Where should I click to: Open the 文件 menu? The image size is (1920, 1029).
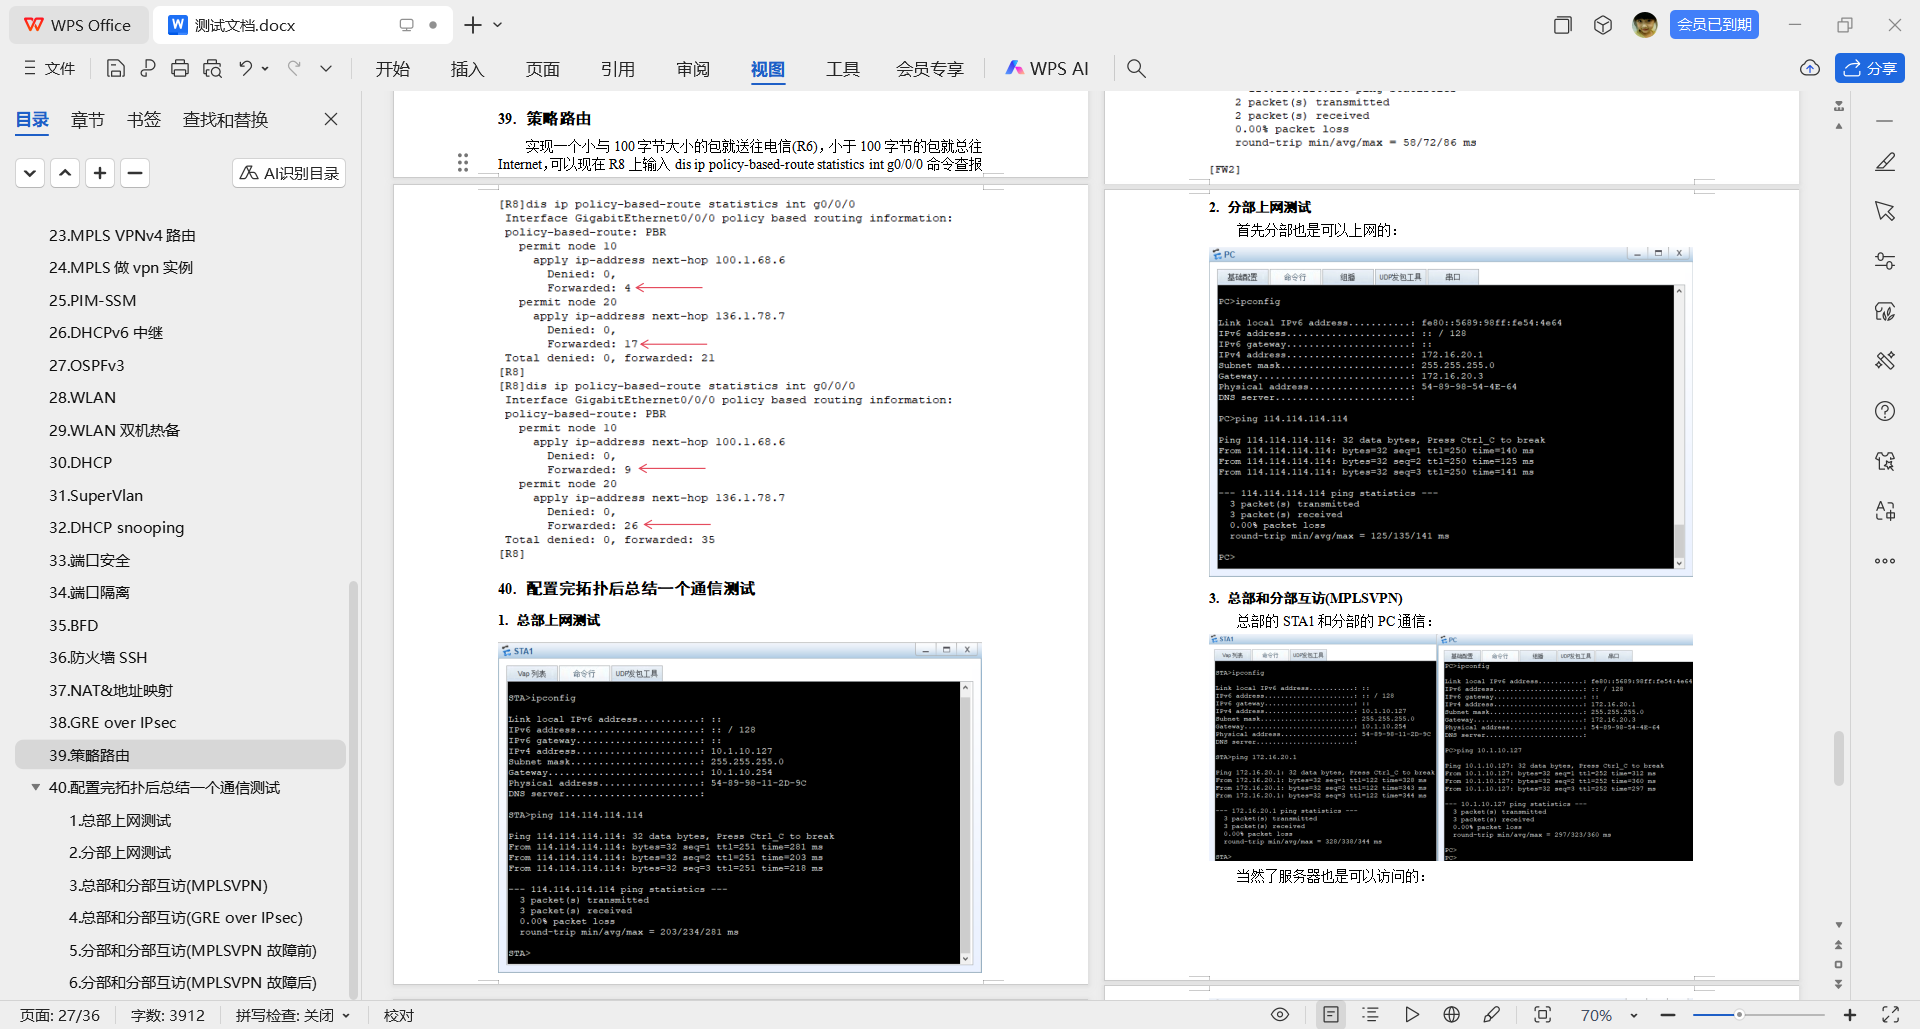coord(50,68)
